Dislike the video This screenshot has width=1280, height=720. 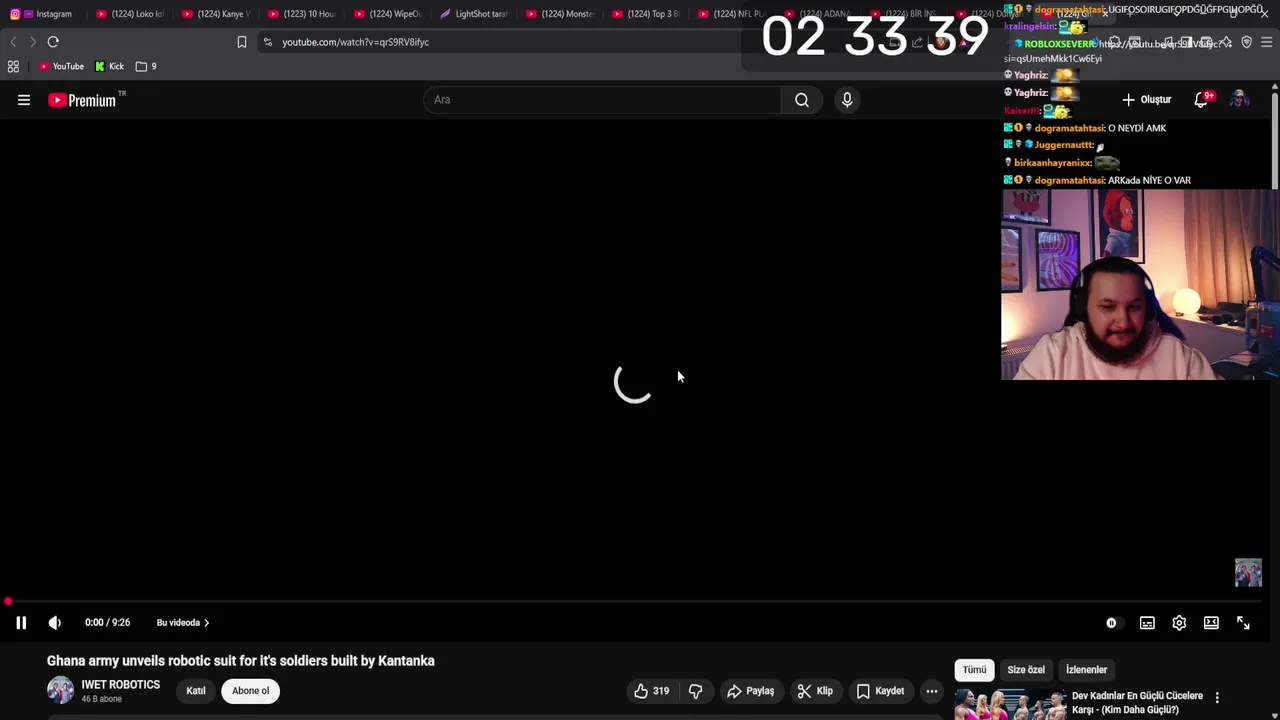pyautogui.click(x=695, y=691)
